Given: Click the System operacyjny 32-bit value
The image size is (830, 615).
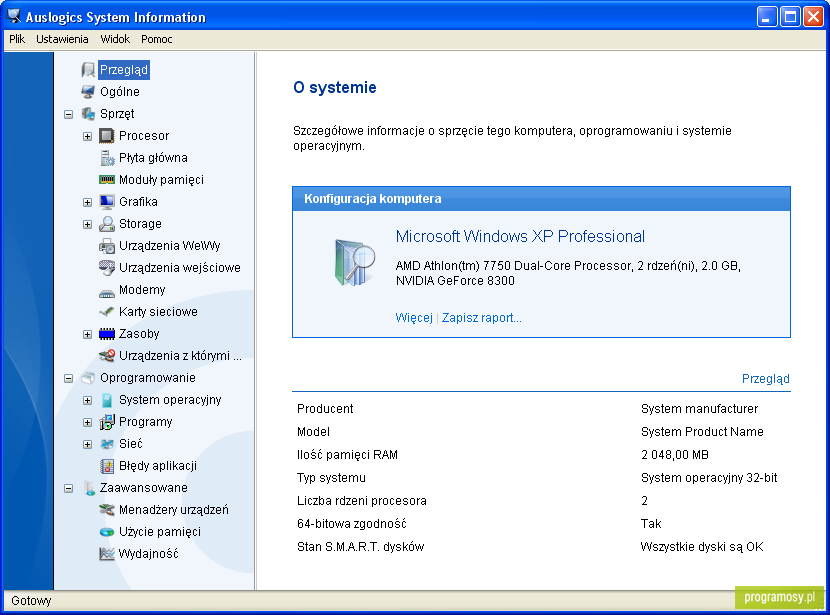Looking at the screenshot, I should [x=709, y=478].
